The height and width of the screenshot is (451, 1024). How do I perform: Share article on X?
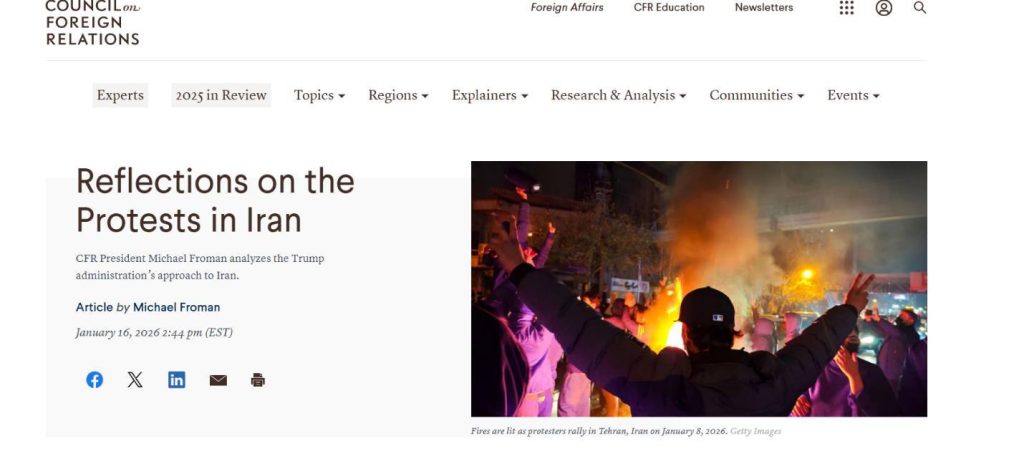pyautogui.click(x=135, y=380)
